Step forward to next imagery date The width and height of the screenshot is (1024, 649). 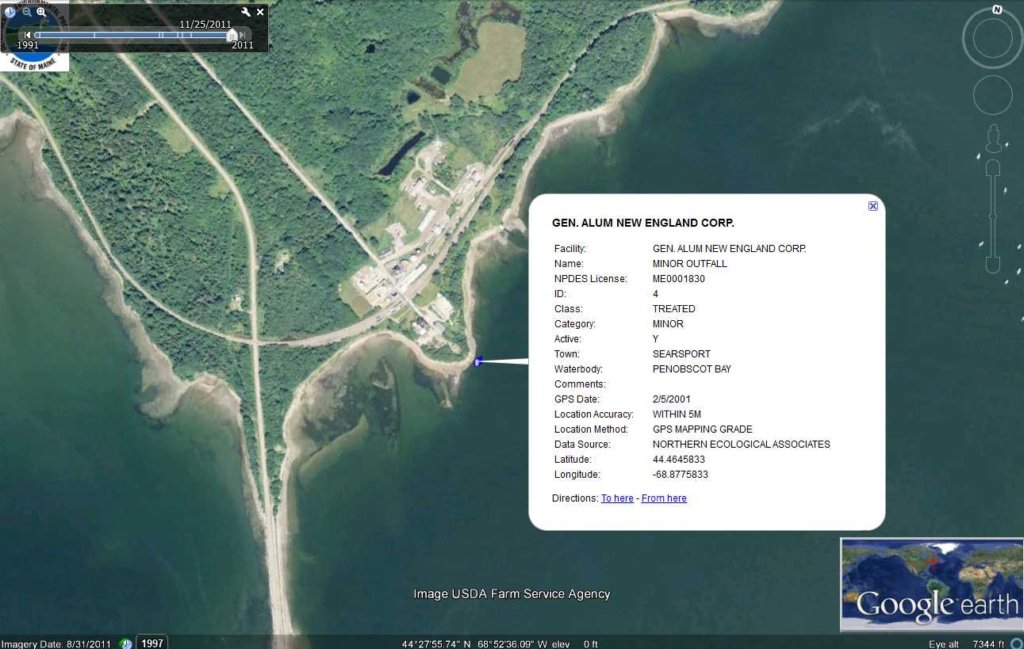tap(242, 35)
